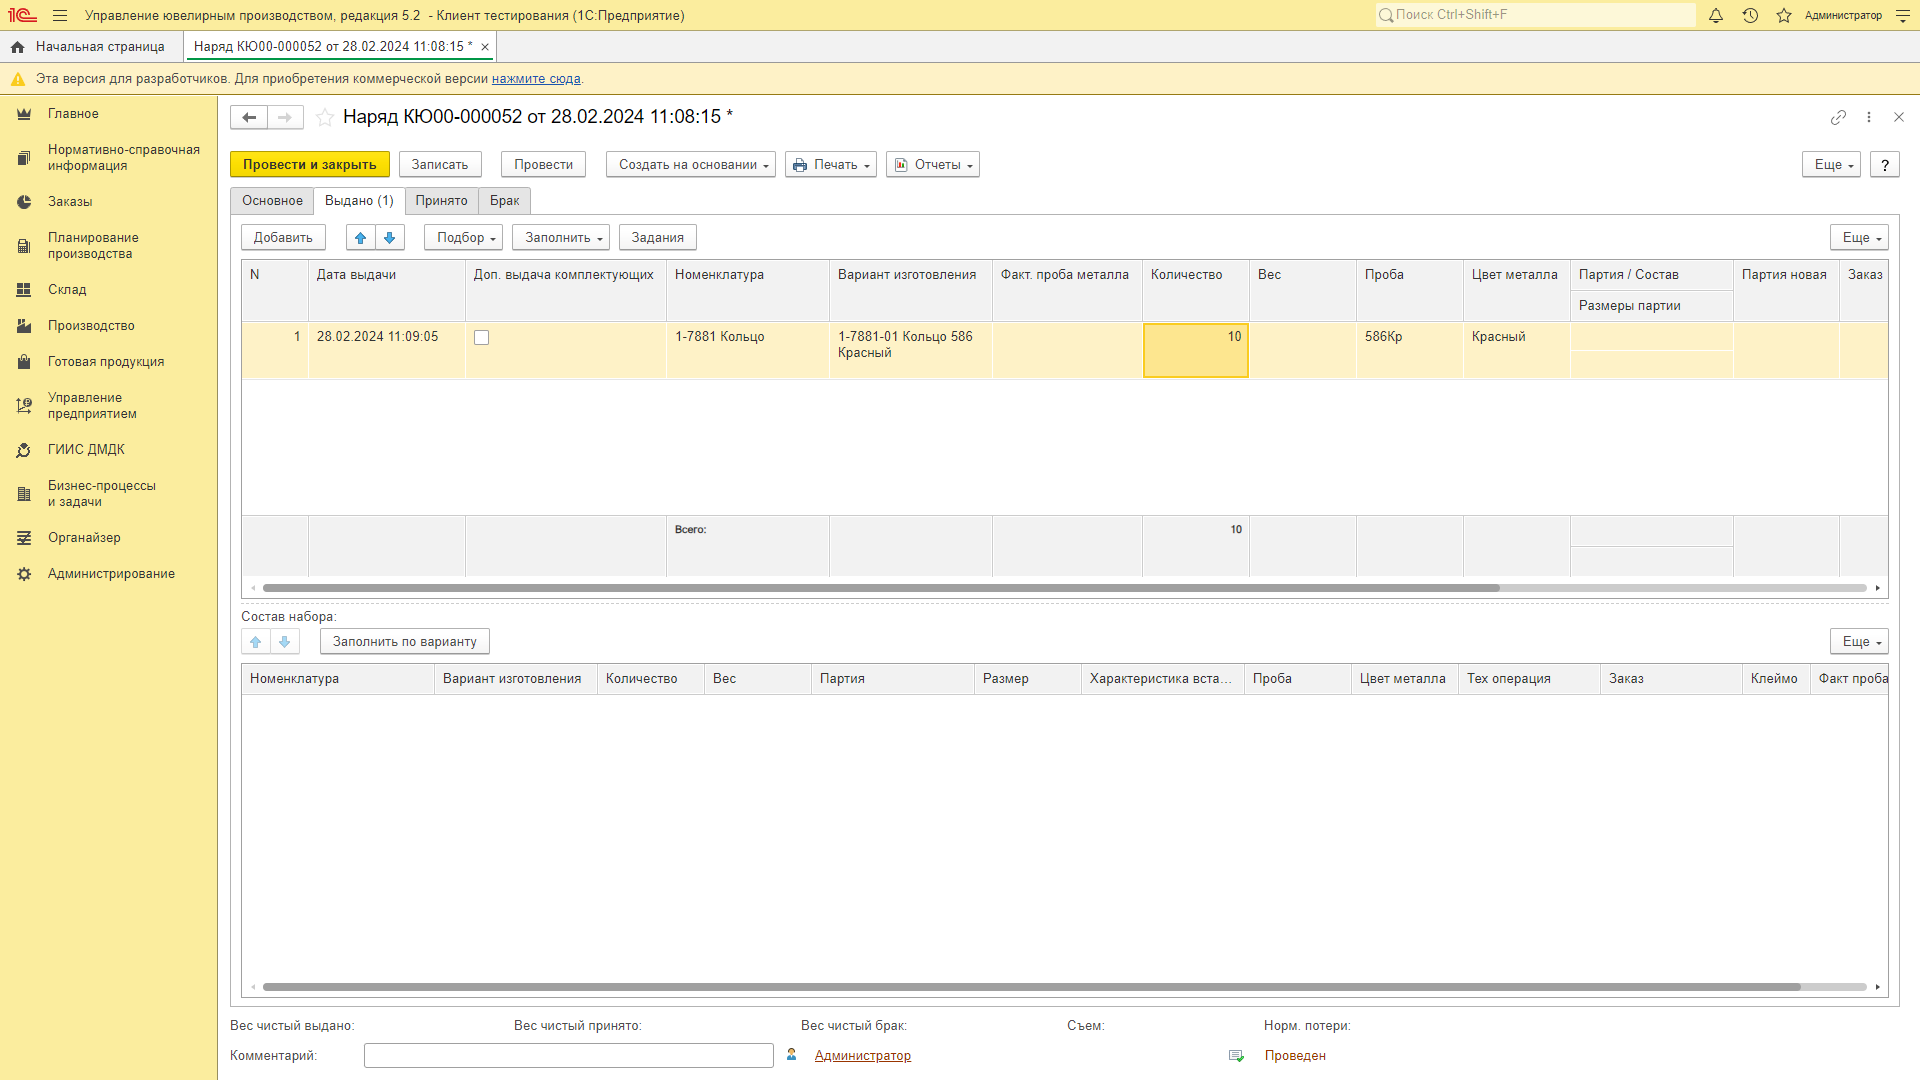
Task: Expand Отчеты dropdown menu
Action: [933, 165]
